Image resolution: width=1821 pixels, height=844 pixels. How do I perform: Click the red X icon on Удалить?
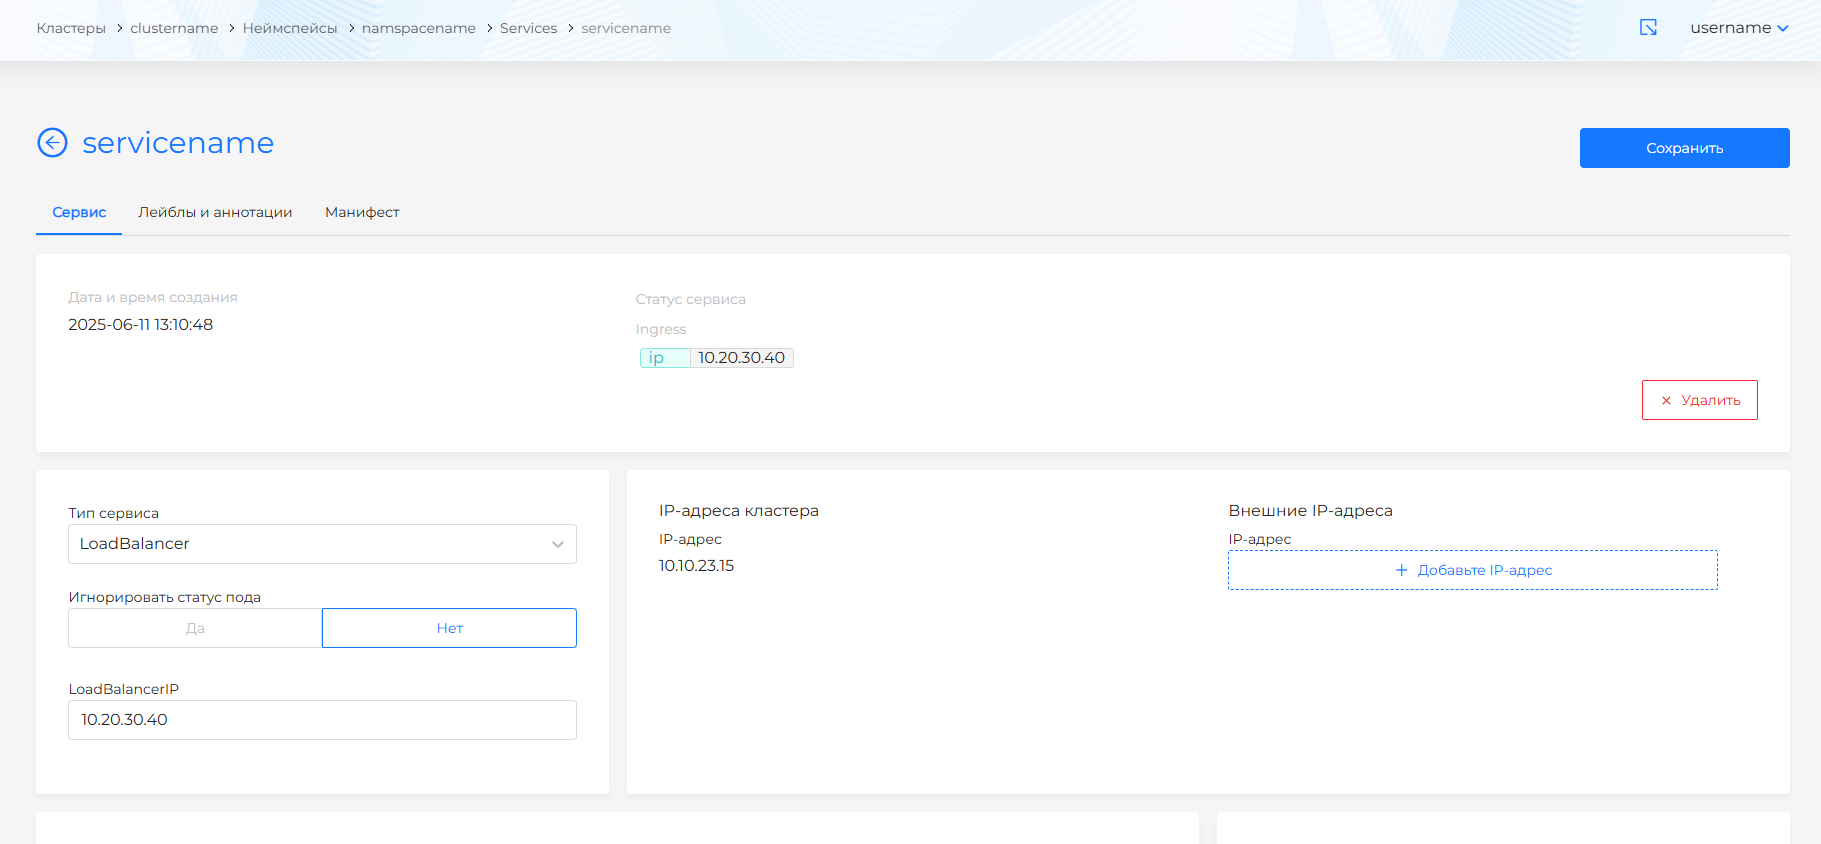point(1666,400)
